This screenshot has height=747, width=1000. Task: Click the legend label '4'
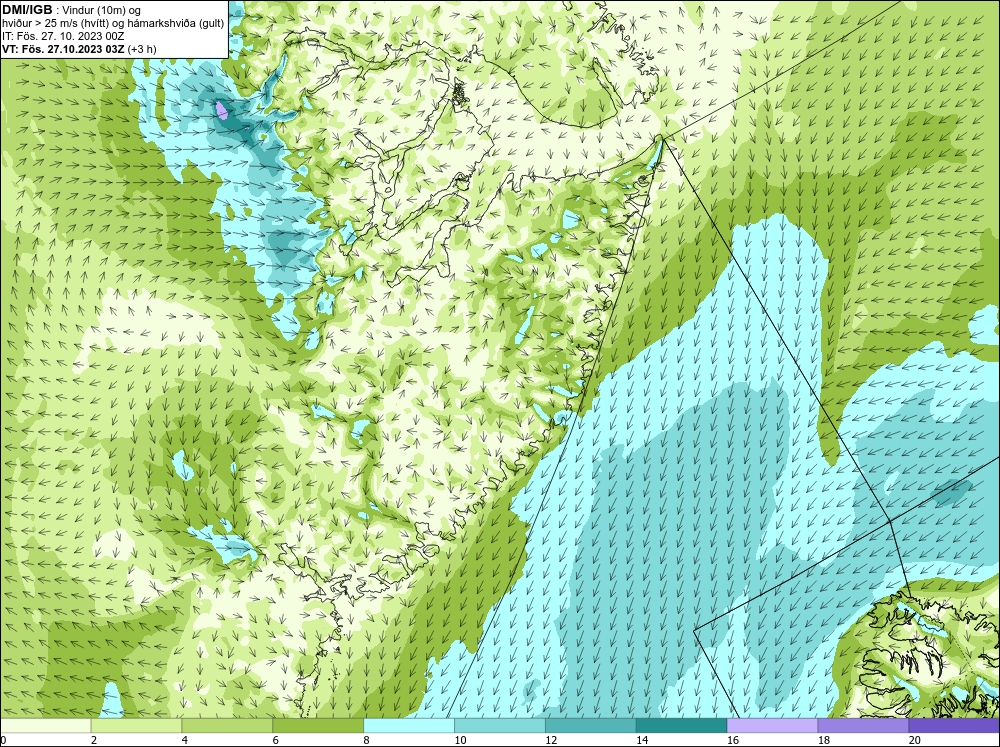(x=185, y=740)
